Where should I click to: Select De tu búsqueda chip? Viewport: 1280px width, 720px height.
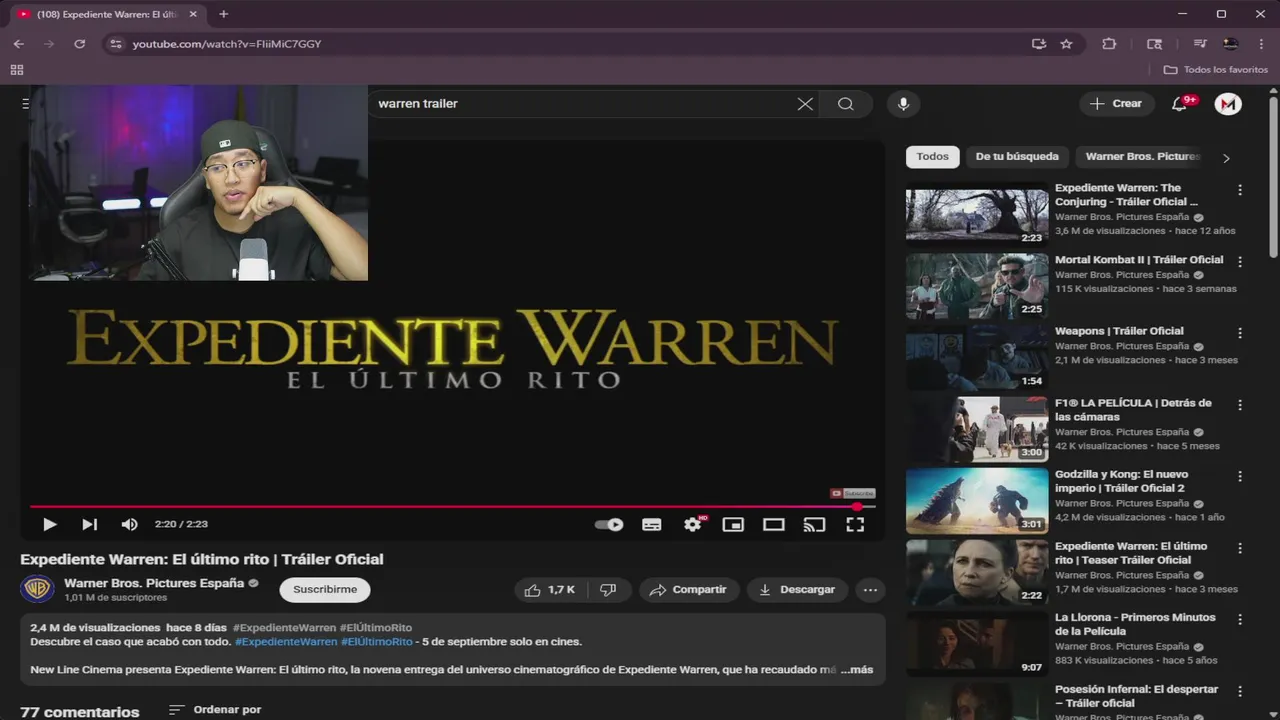click(x=1017, y=157)
